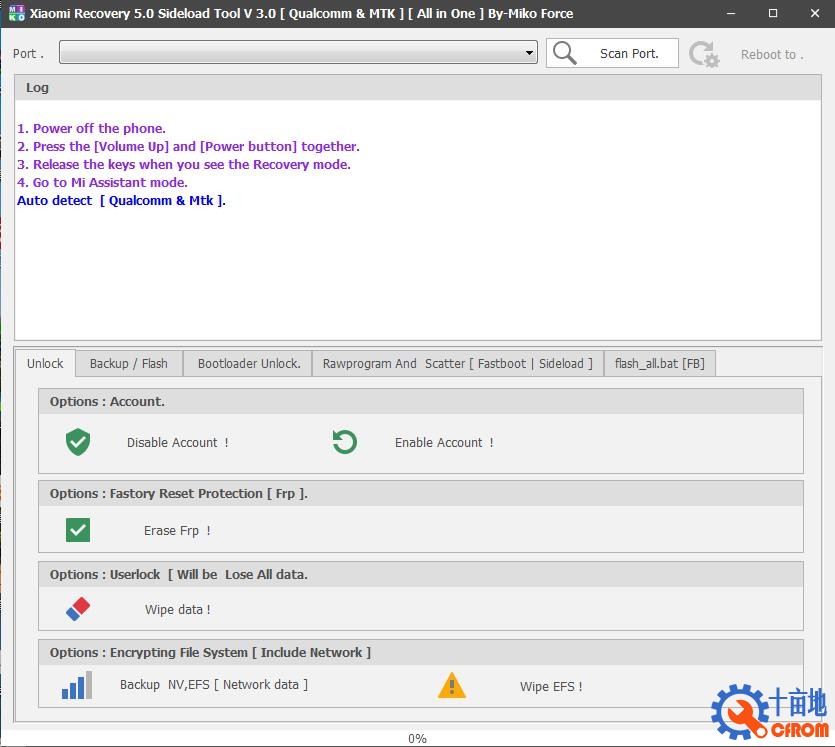Click the signal bars Backup NV,EFS icon
Viewport: 835px width, 747px height.
(77, 685)
